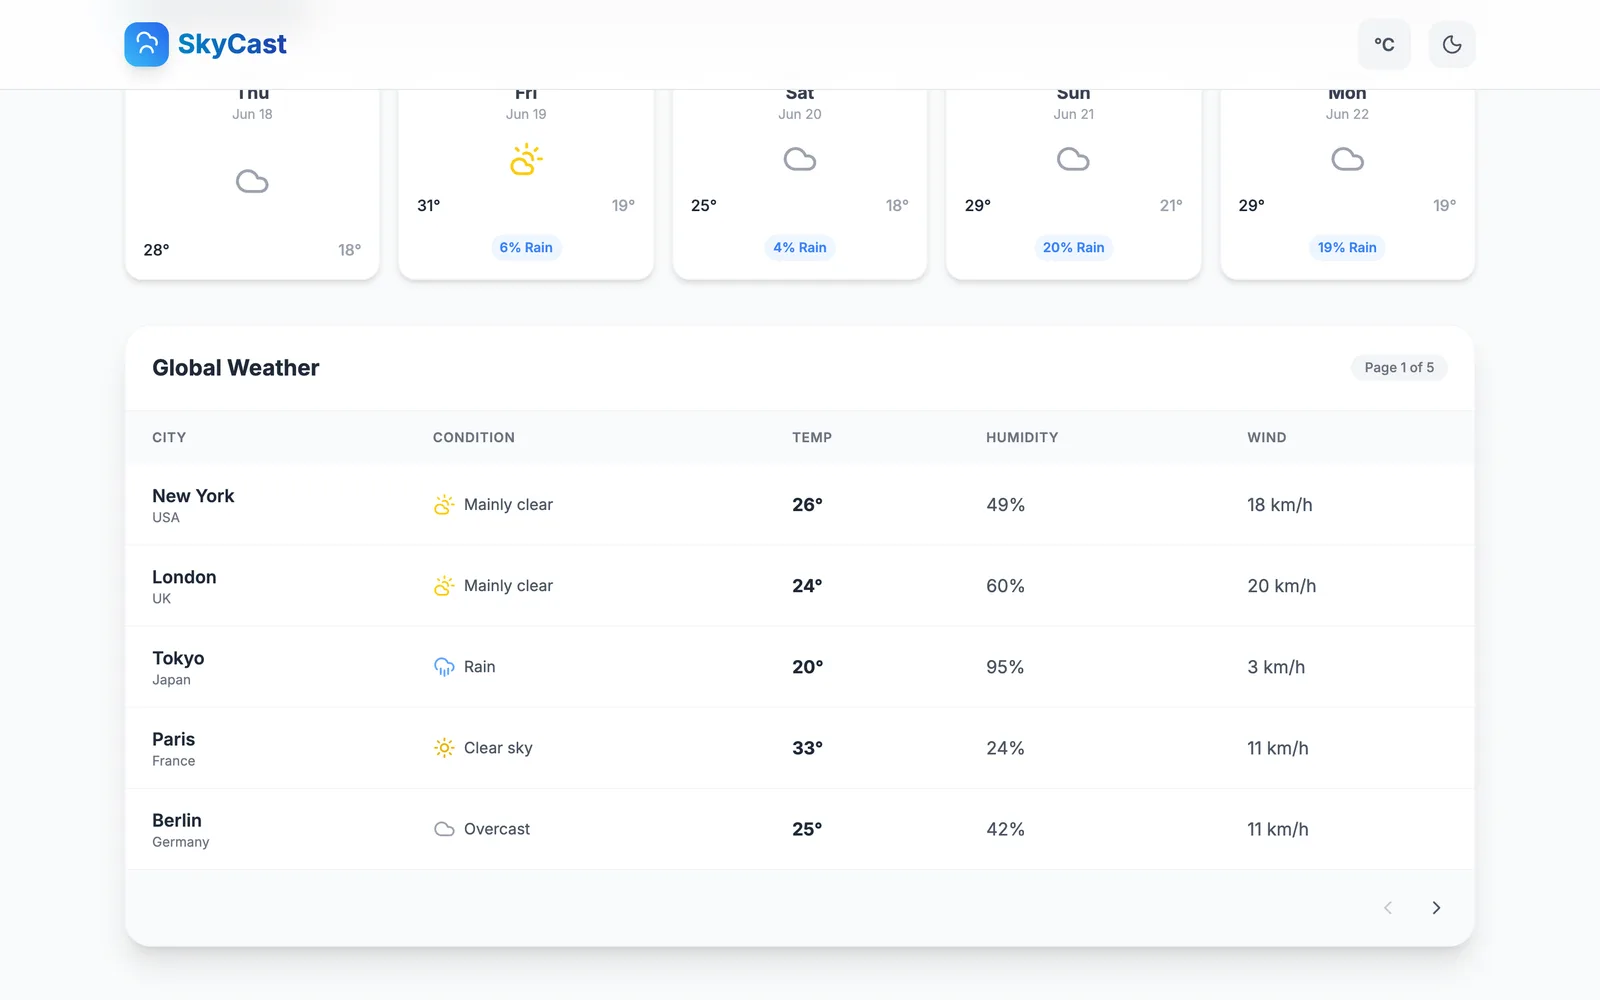The width and height of the screenshot is (1600, 1000).
Task: Click the Page 1 of 5 indicator
Action: pyautogui.click(x=1399, y=367)
